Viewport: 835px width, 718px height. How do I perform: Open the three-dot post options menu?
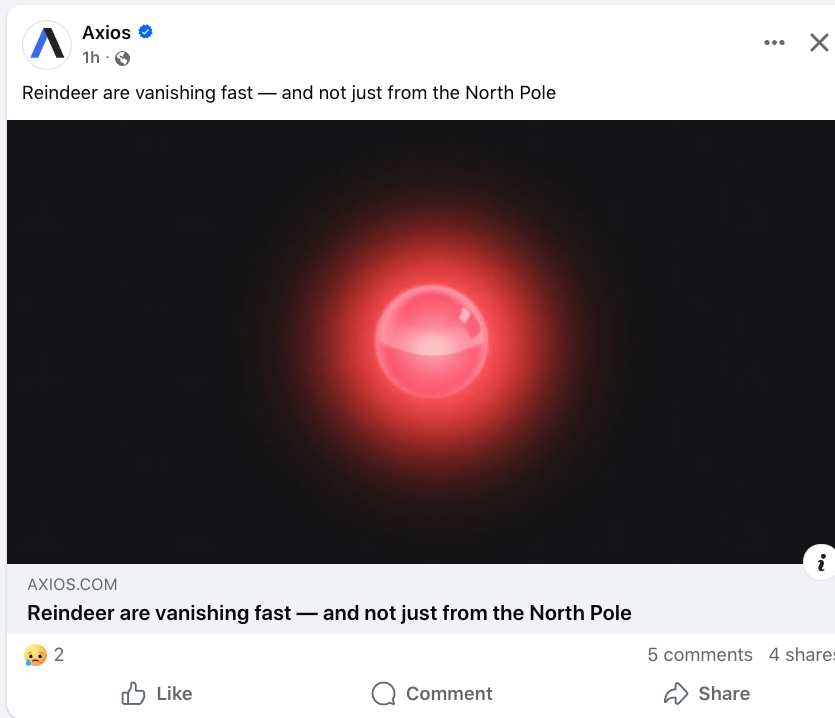click(774, 43)
